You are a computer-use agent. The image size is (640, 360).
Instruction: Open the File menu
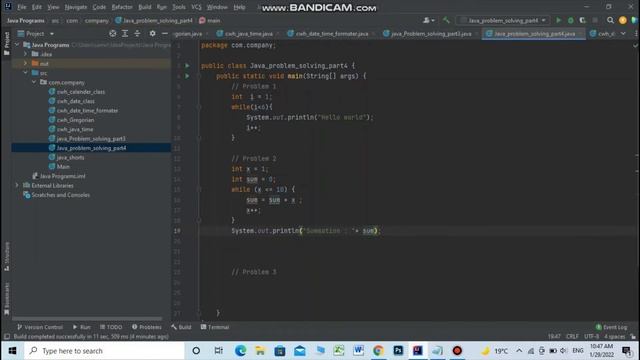point(22,7)
